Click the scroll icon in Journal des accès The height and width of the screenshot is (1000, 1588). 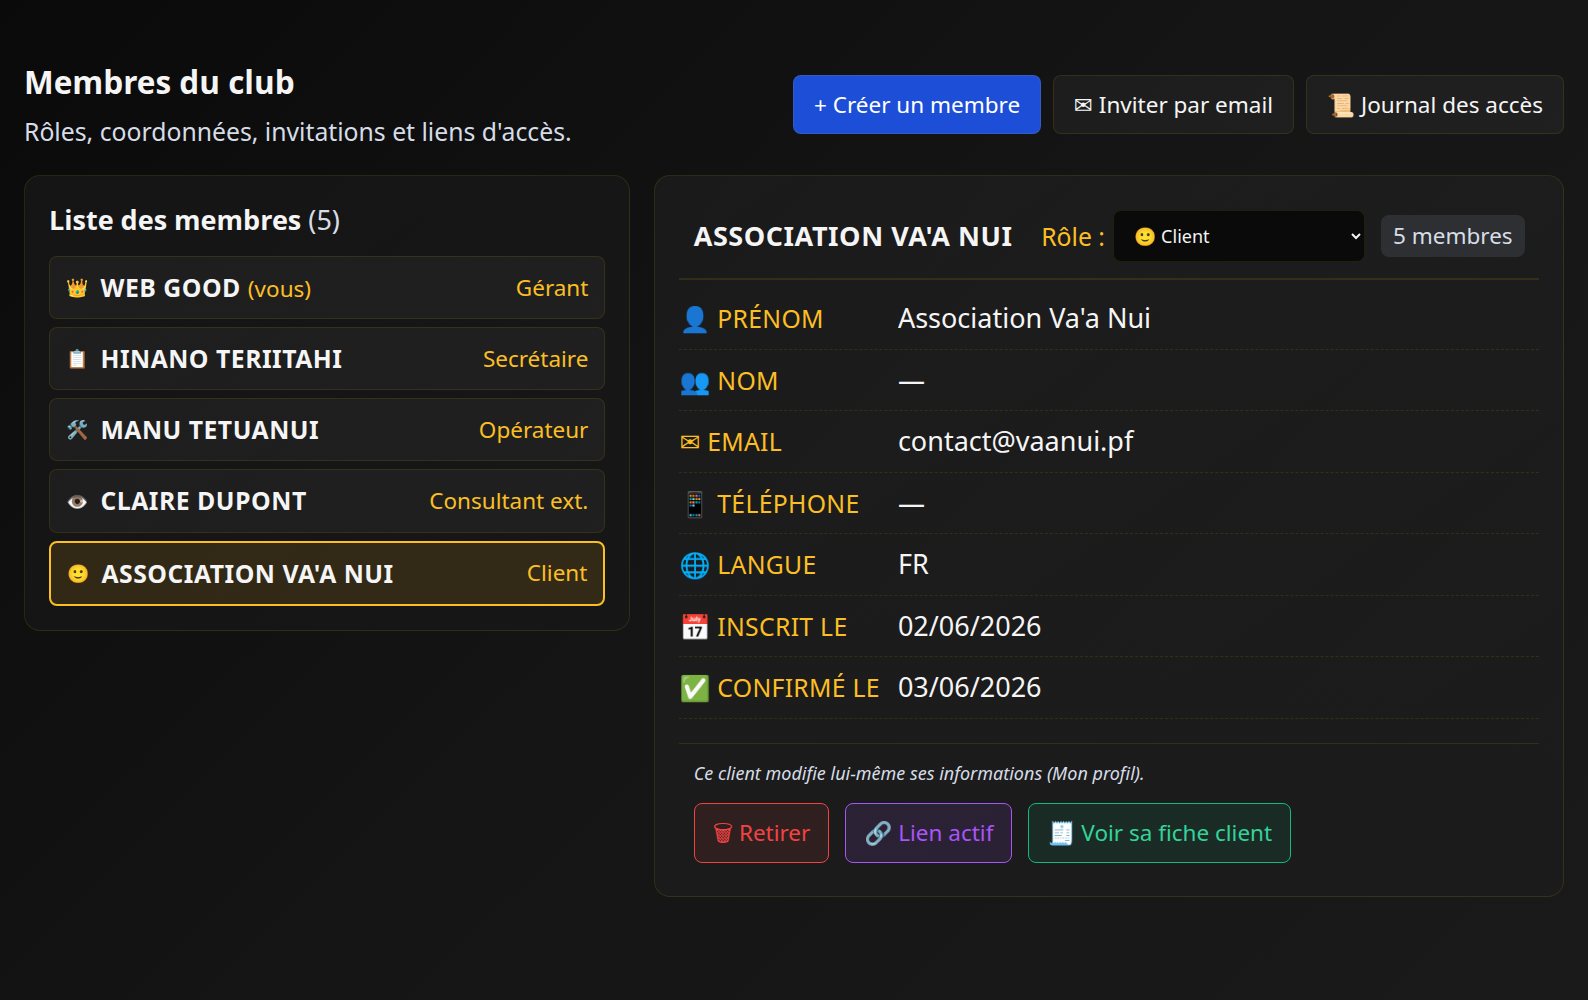click(1340, 106)
